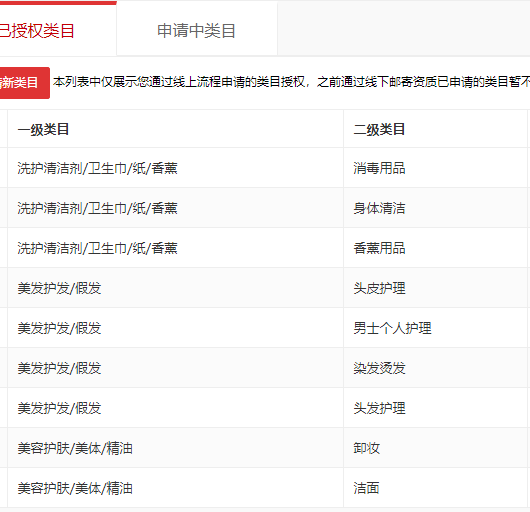Click the 卸妆 cell

click(367, 448)
